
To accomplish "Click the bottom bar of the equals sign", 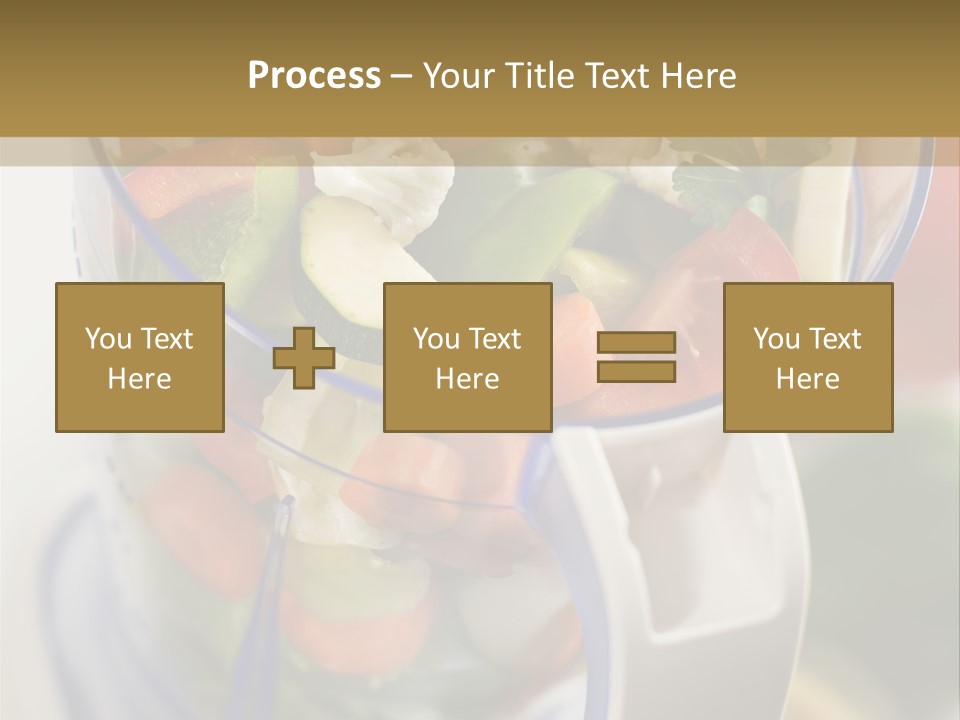I will click(636, 371).
